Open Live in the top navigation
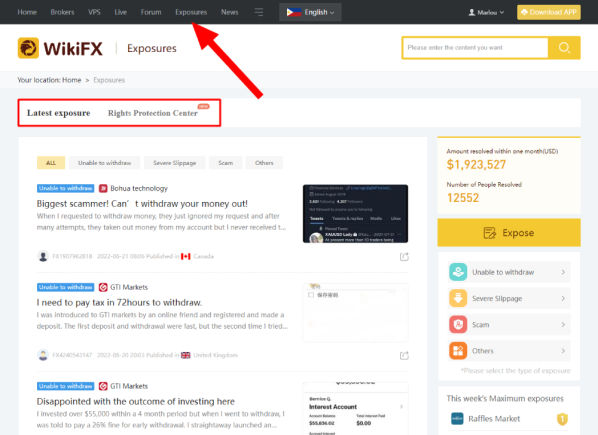598x435 pixels. [121, 12]
